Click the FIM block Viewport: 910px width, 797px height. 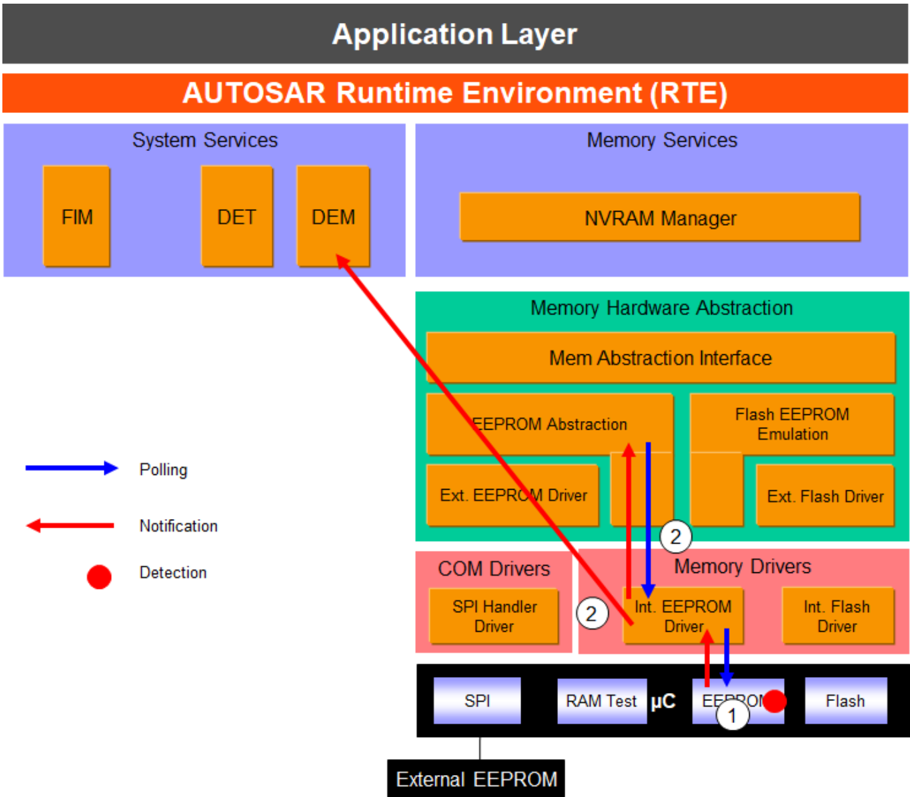tap(77, 217)
